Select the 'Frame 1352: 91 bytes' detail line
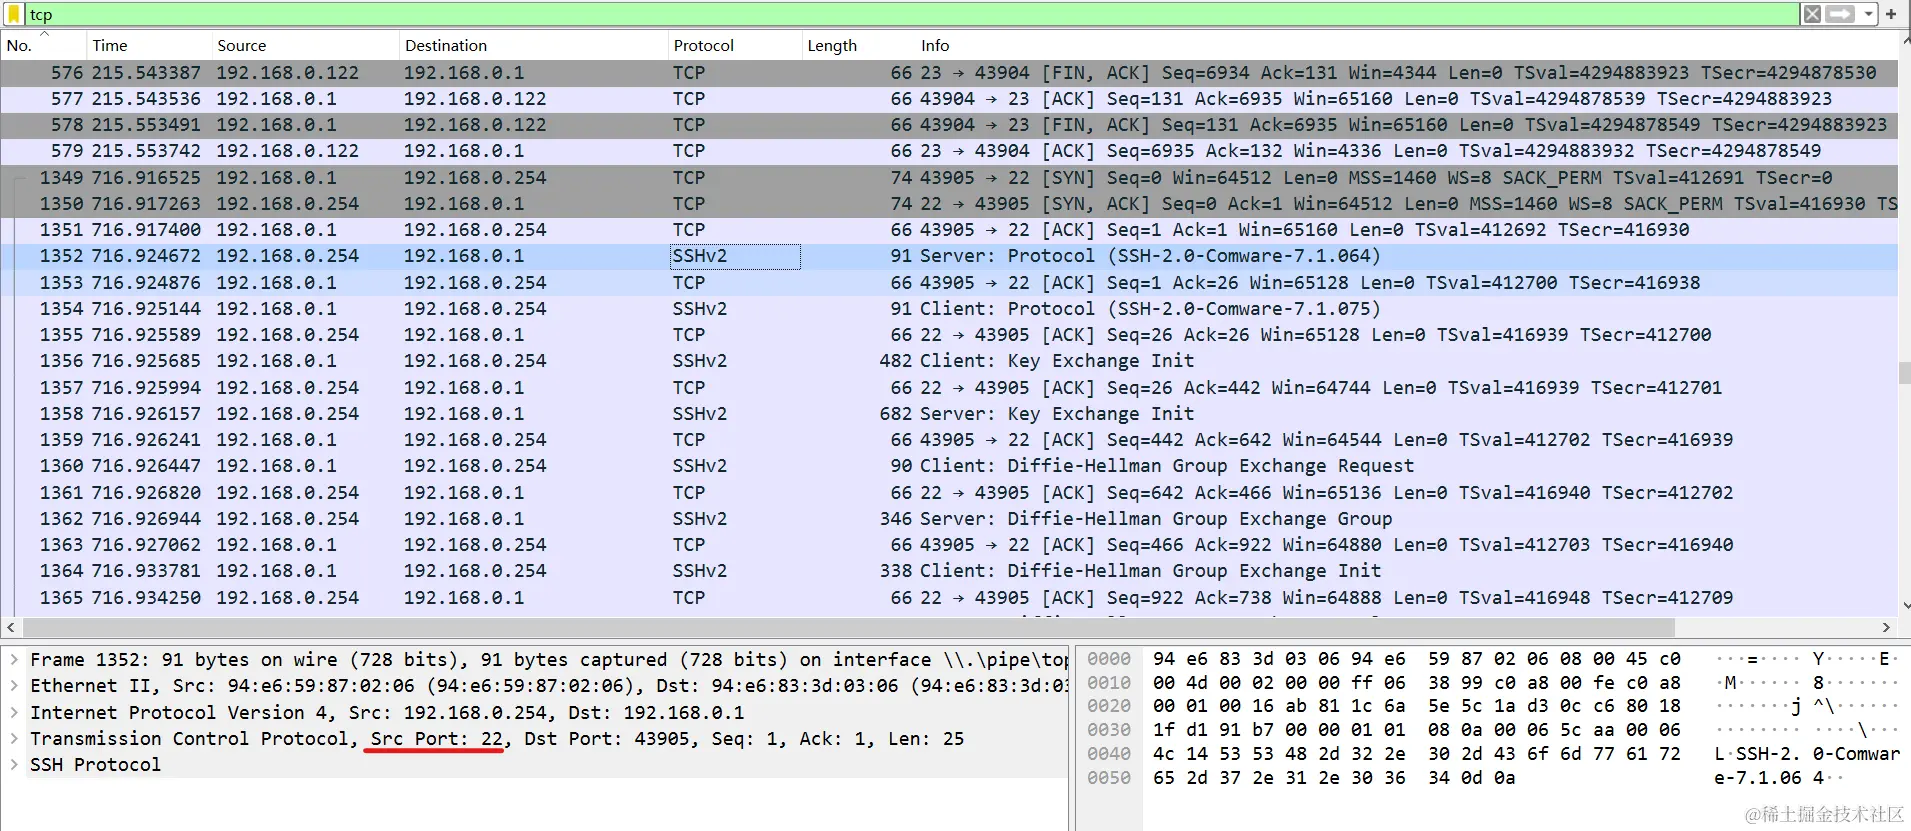This screenshot has width=1911, height=831. coord(548,660)
